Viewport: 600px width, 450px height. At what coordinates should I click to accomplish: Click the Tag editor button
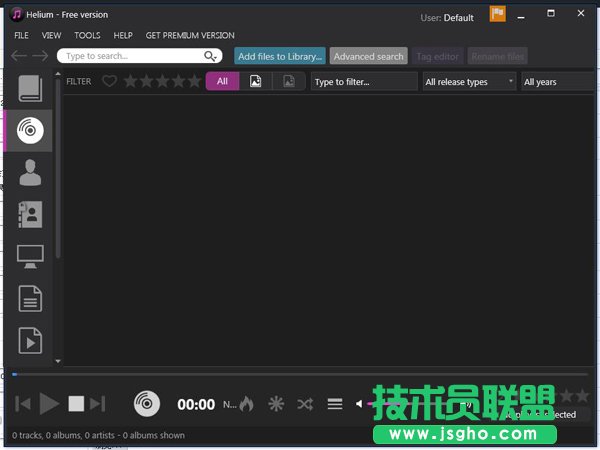tap(437, 56)
